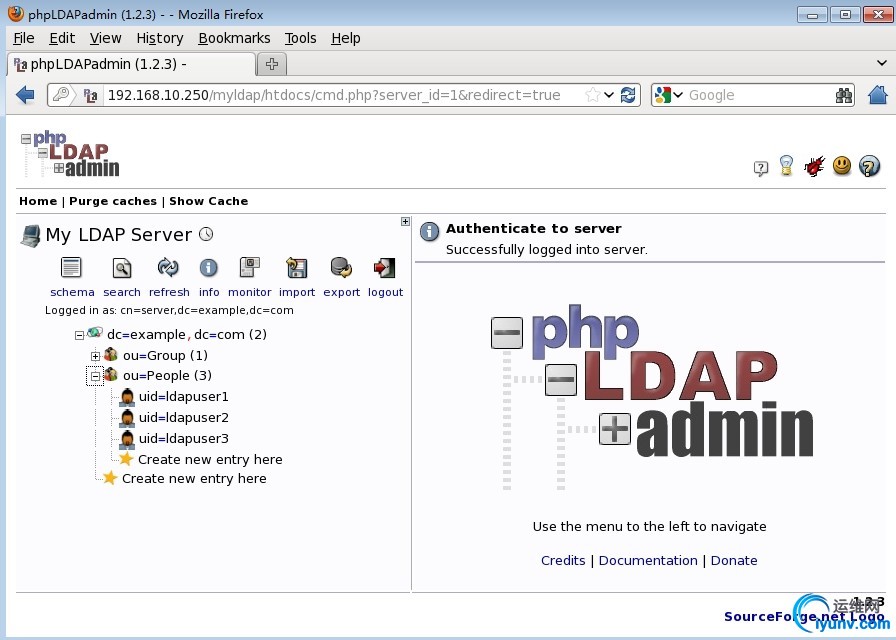The height and width of the screenshot is (640, 896).
Task: Select the uid=ldapuser3 entry
Action: (183, 439)
